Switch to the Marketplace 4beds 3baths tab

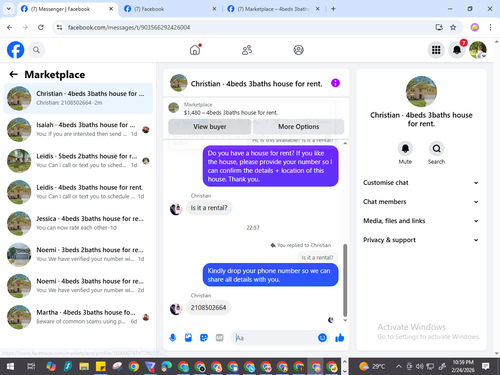coord(273,9)
